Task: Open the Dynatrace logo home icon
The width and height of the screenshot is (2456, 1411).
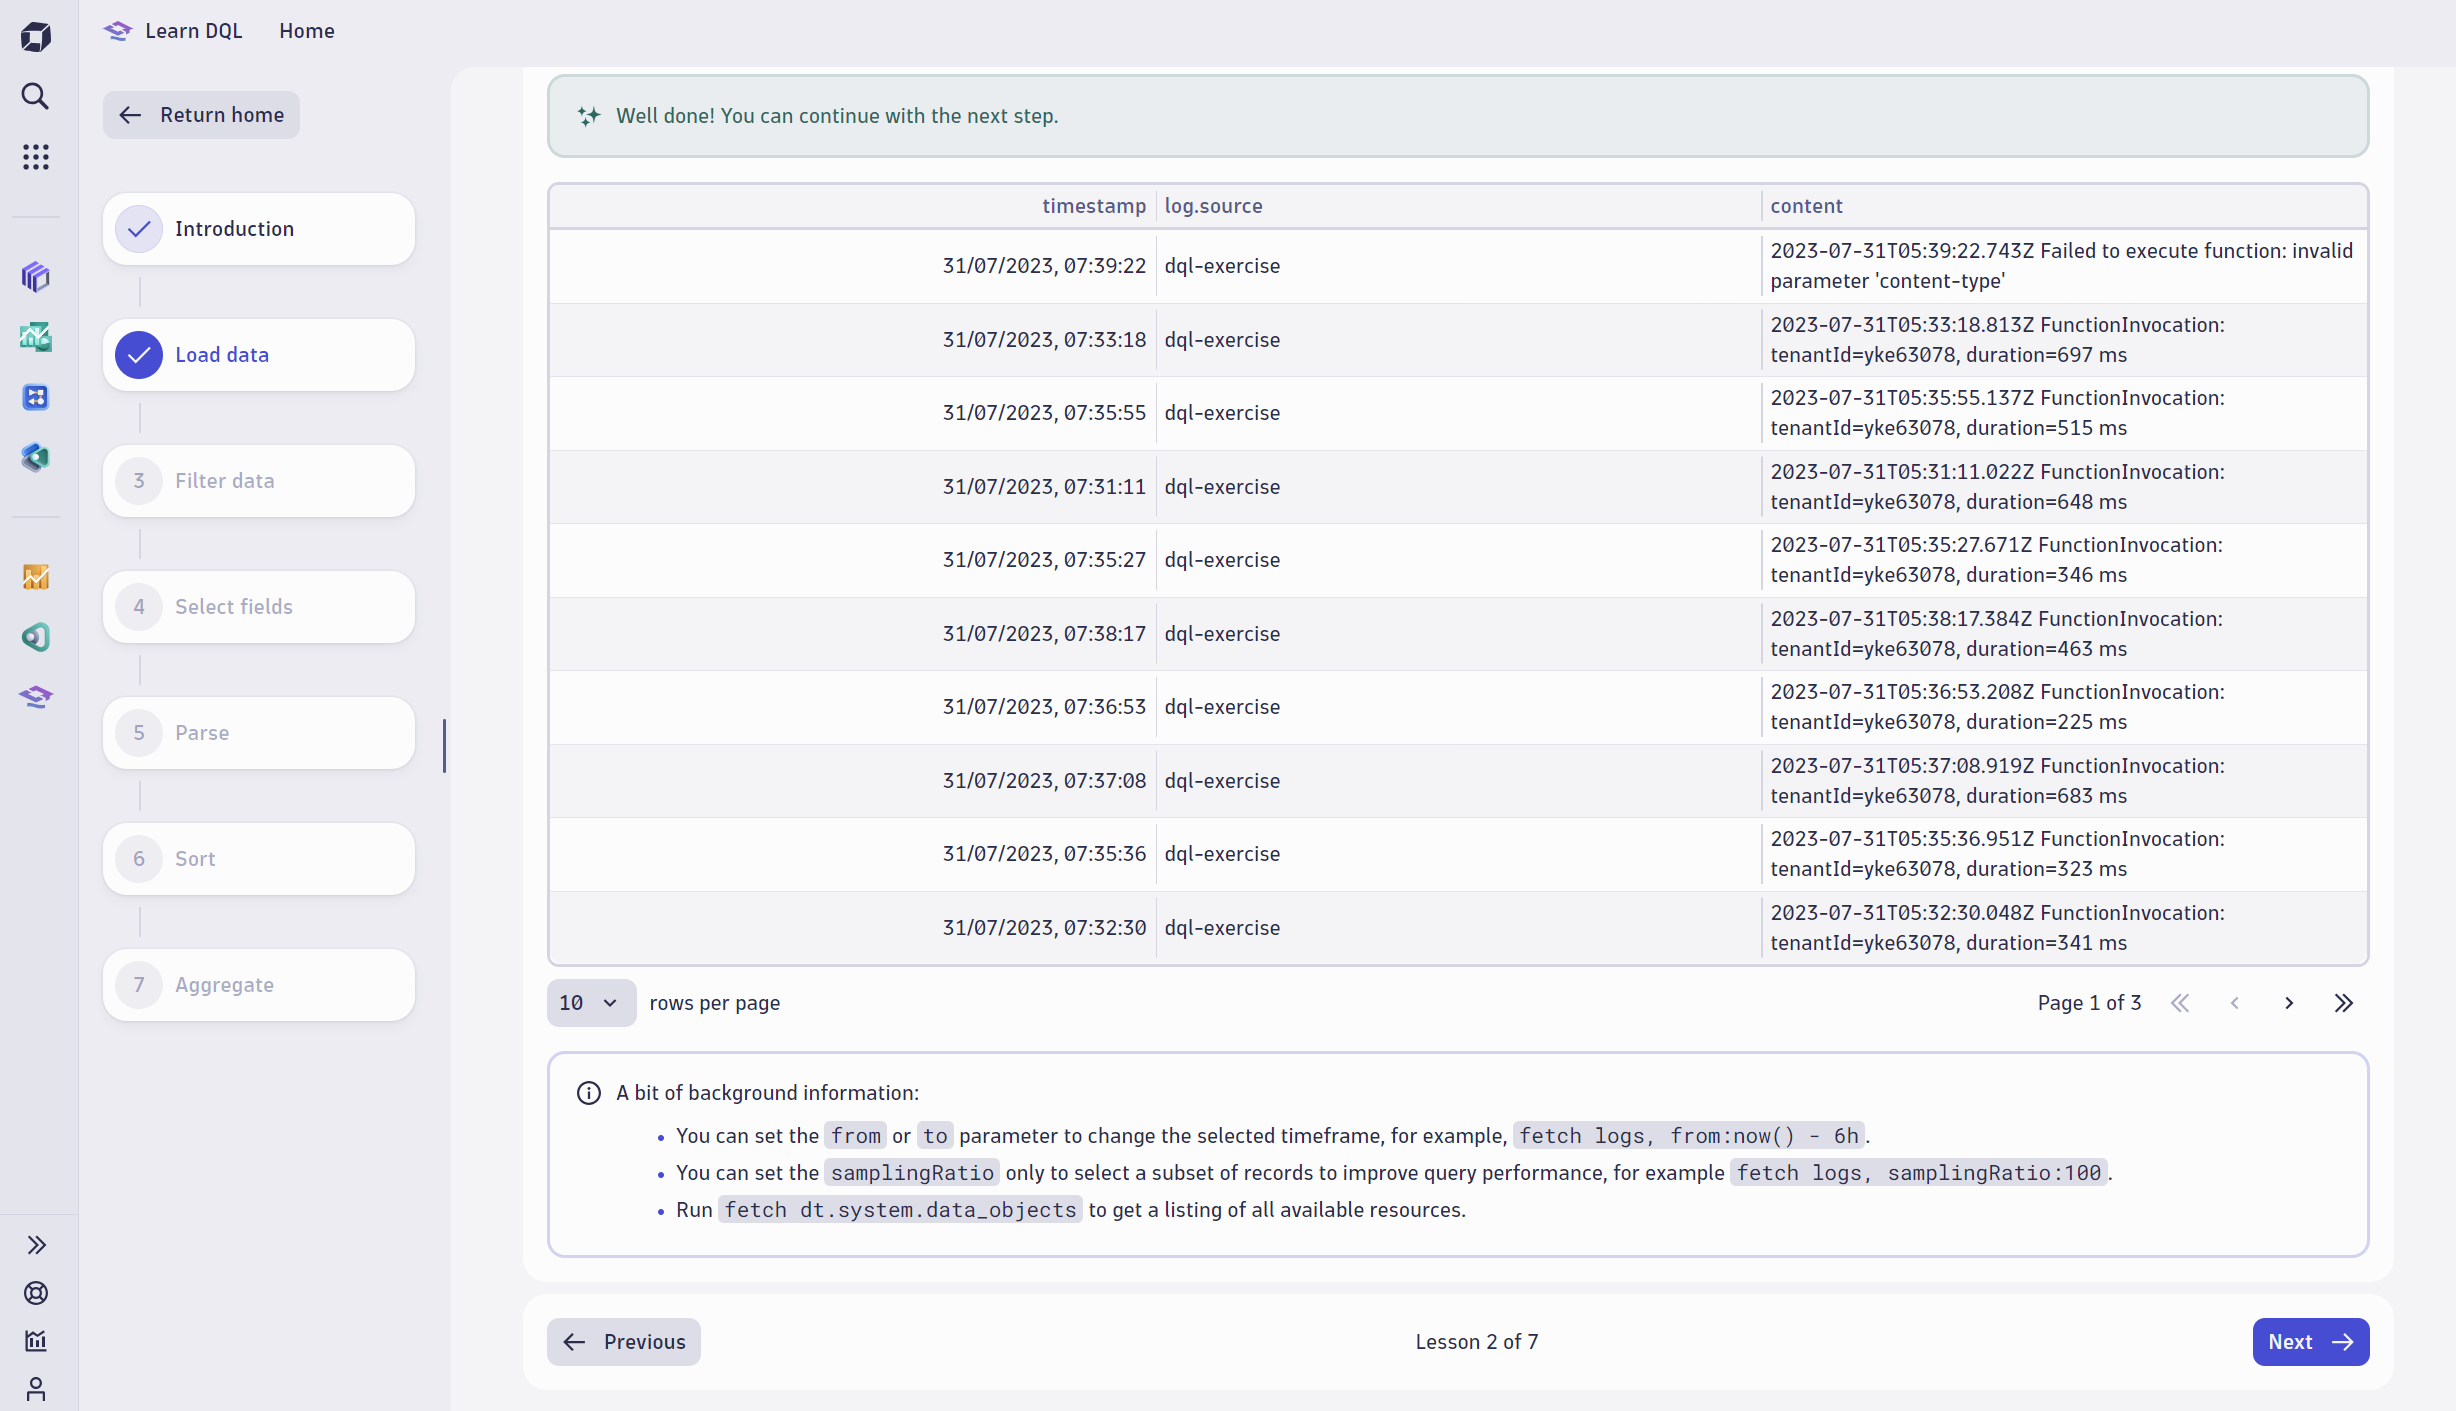Action: (36, 37)
